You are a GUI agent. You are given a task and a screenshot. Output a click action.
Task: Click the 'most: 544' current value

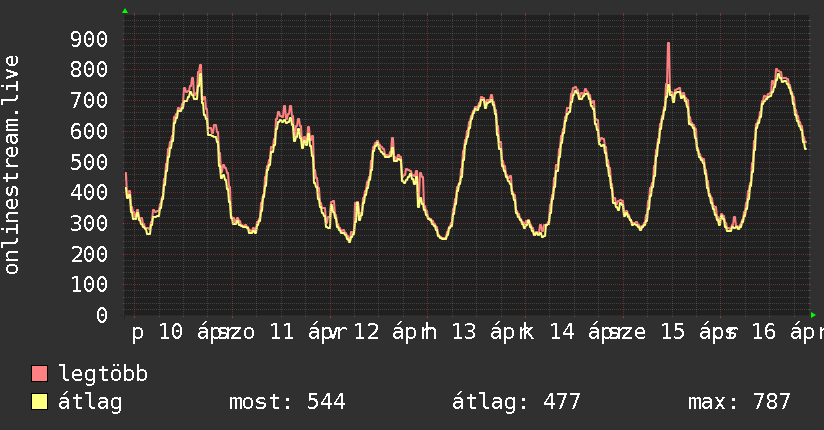click(287, 402)
